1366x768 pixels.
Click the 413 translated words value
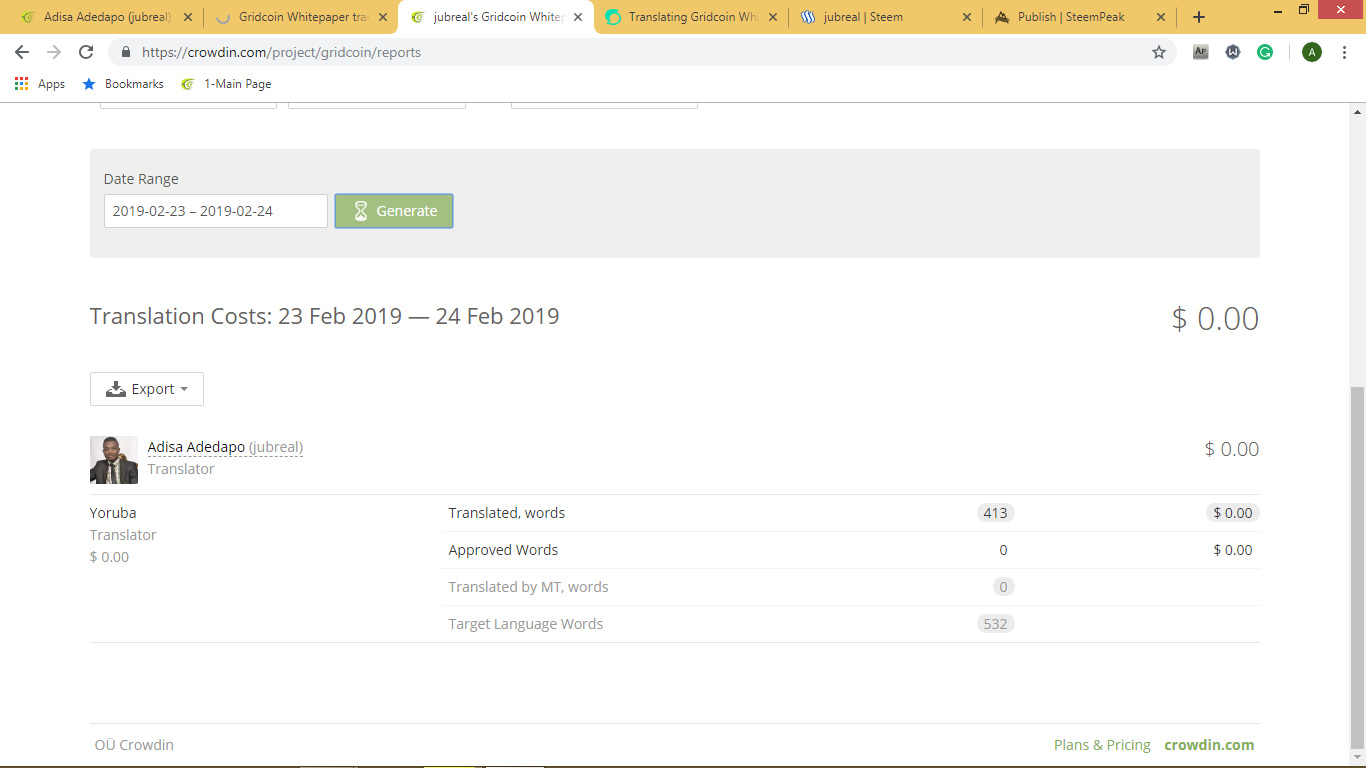(995, 513)
